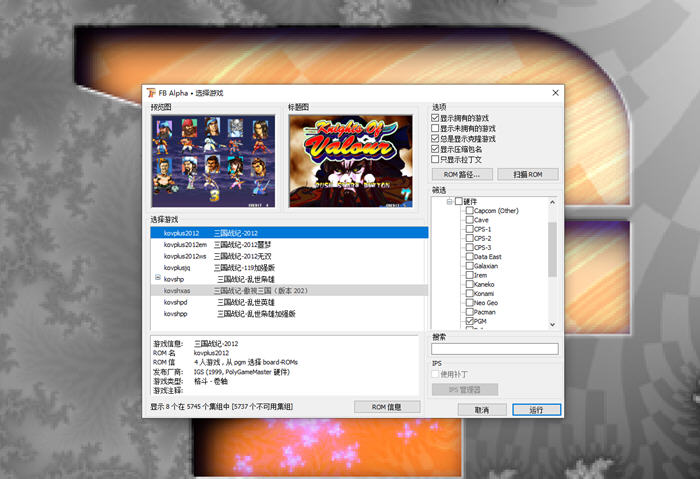Check the CPS-3 hardware filter

tap(469, 247)
